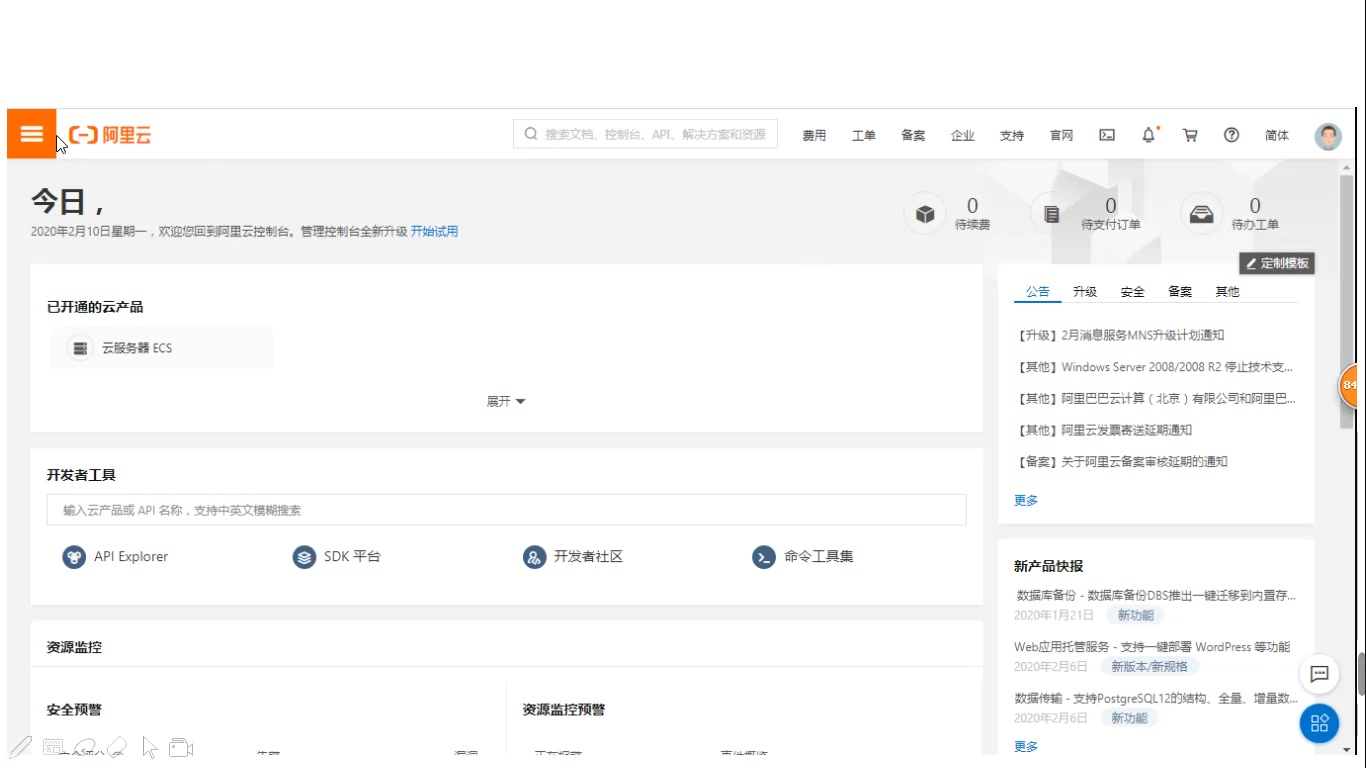This screenshot has height=768, width=1366.
Task: Click the 云服务器 ECS server icon
Action: (x=80, y=348)
